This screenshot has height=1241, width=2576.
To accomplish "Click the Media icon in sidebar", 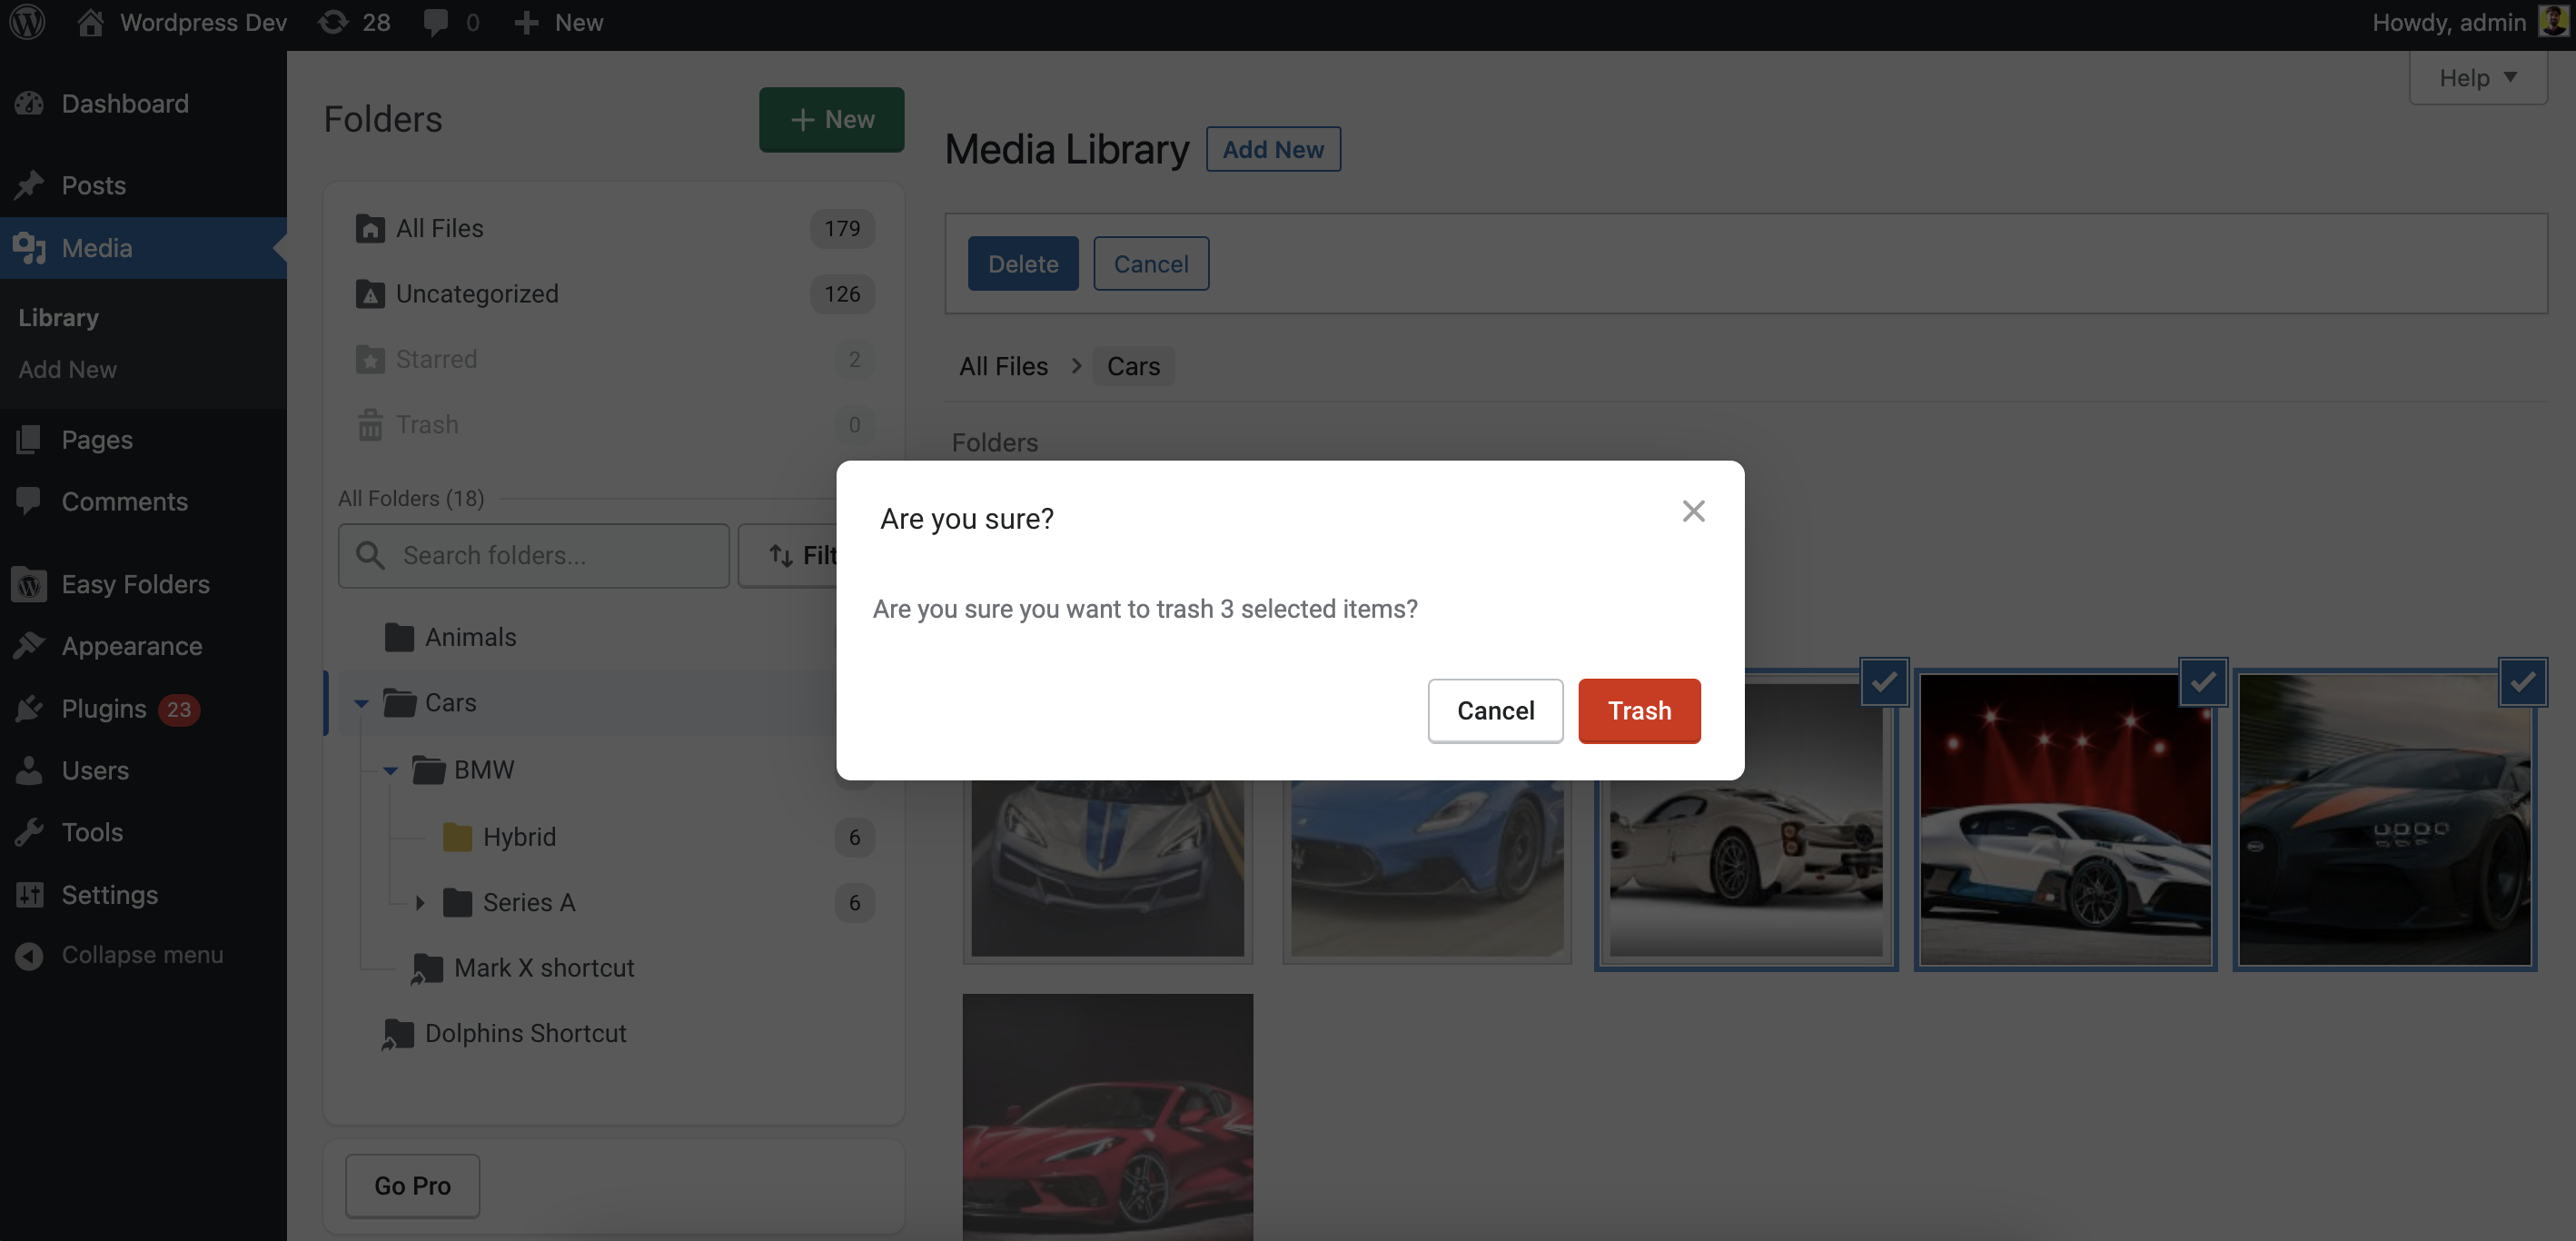I will point(30,247).
